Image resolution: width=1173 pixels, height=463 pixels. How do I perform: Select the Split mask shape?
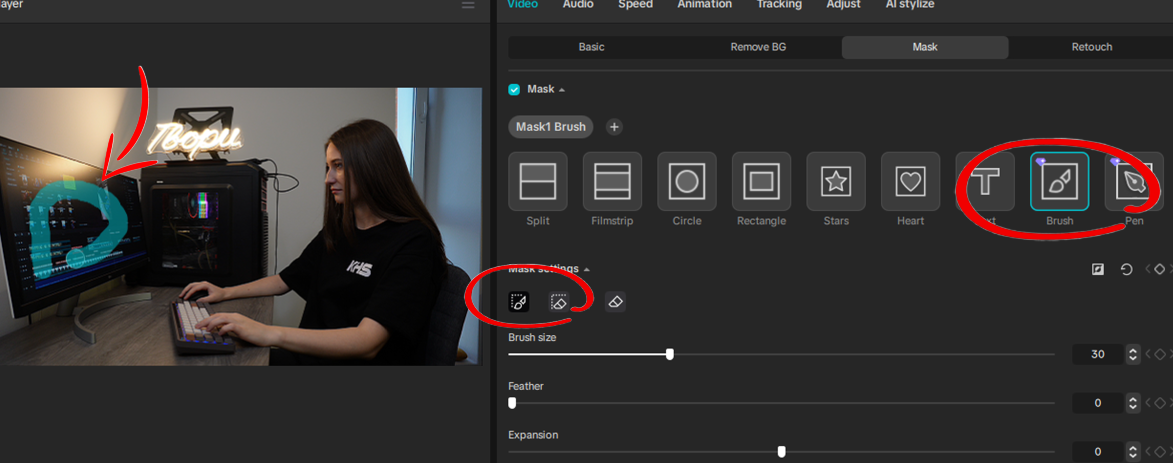537,181
